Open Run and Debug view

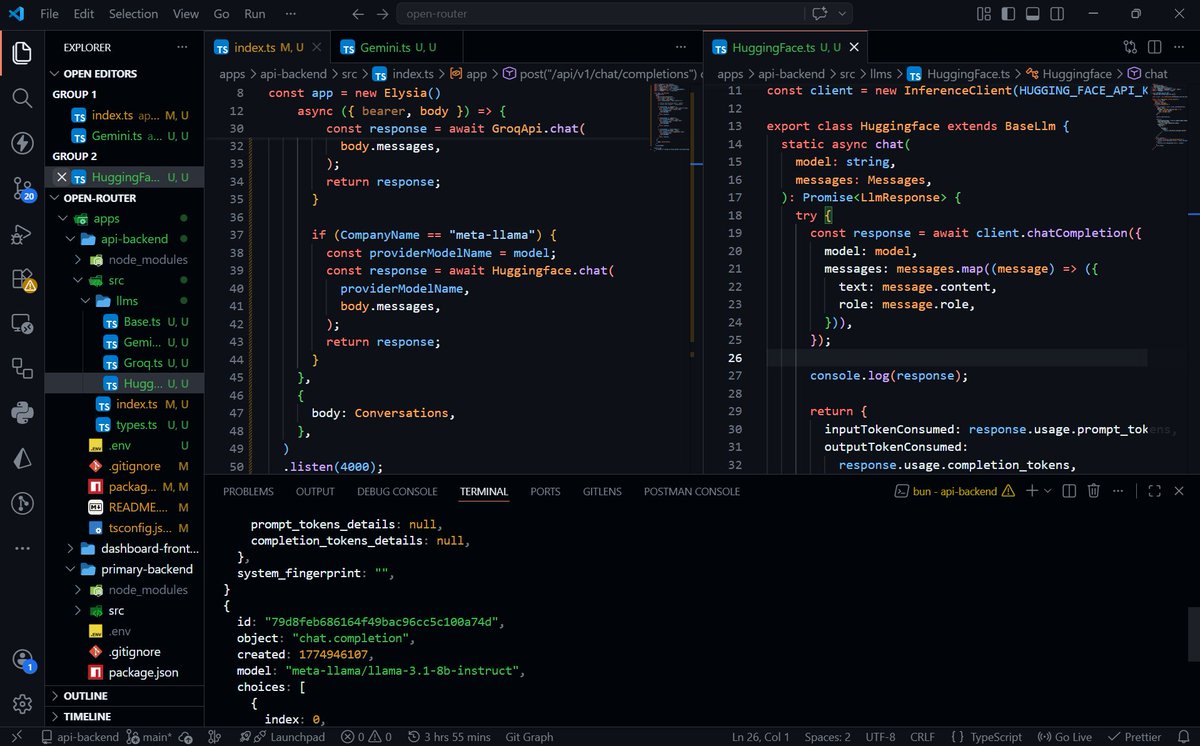point(22,235)
